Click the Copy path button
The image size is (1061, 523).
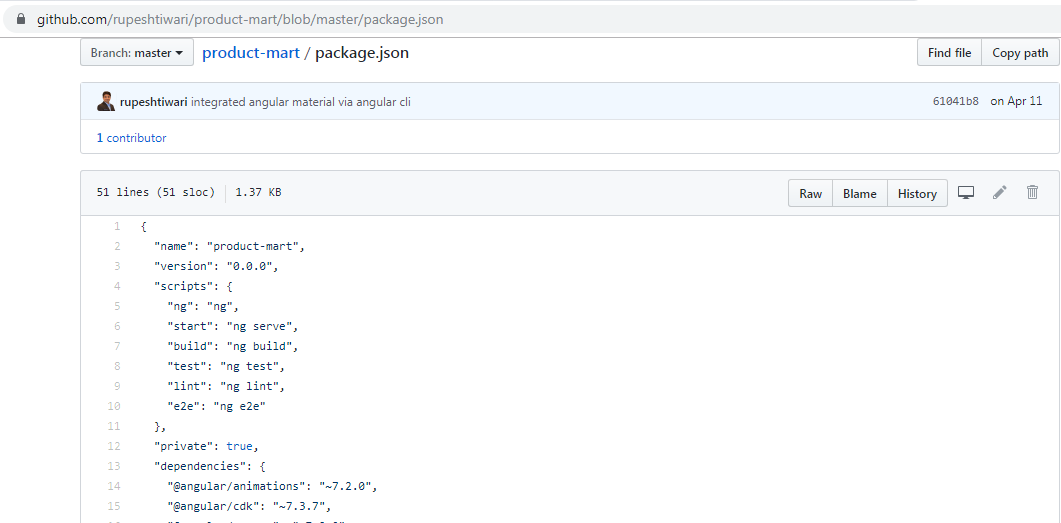1020,53
